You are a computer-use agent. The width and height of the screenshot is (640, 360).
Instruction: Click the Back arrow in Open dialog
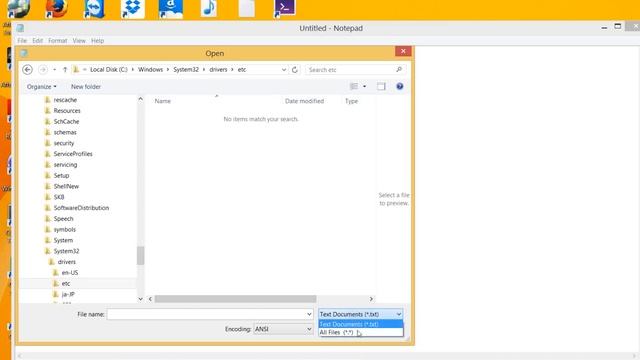click(27, 70)
